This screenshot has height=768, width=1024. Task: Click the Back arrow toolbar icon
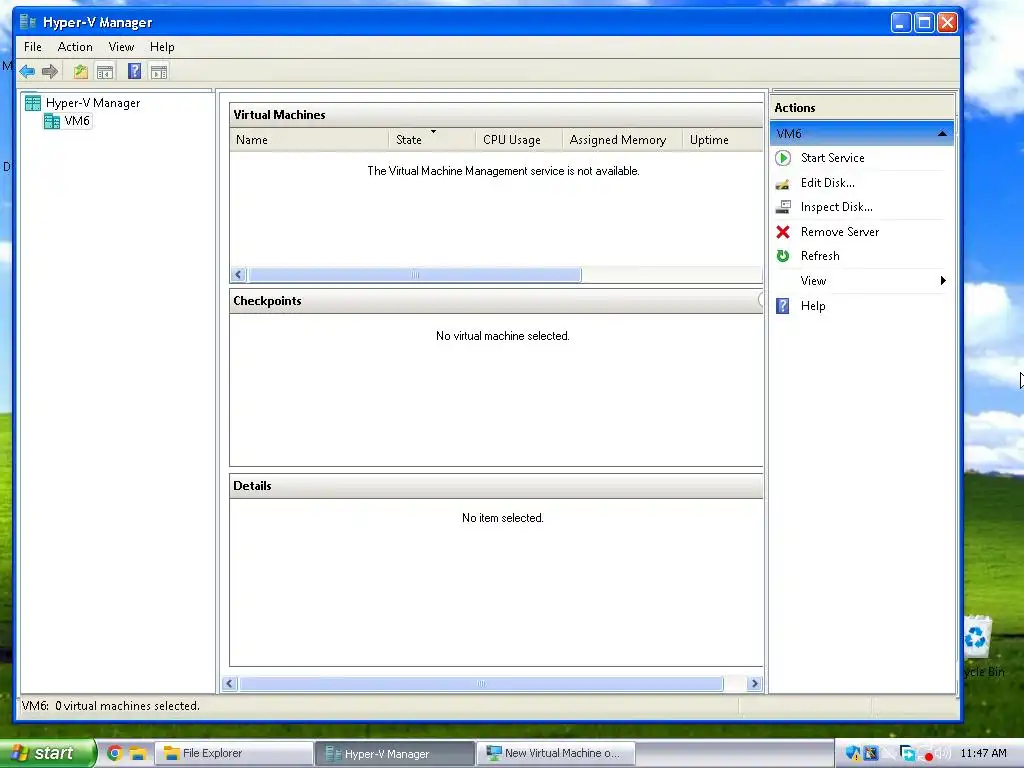click(27, 71)
